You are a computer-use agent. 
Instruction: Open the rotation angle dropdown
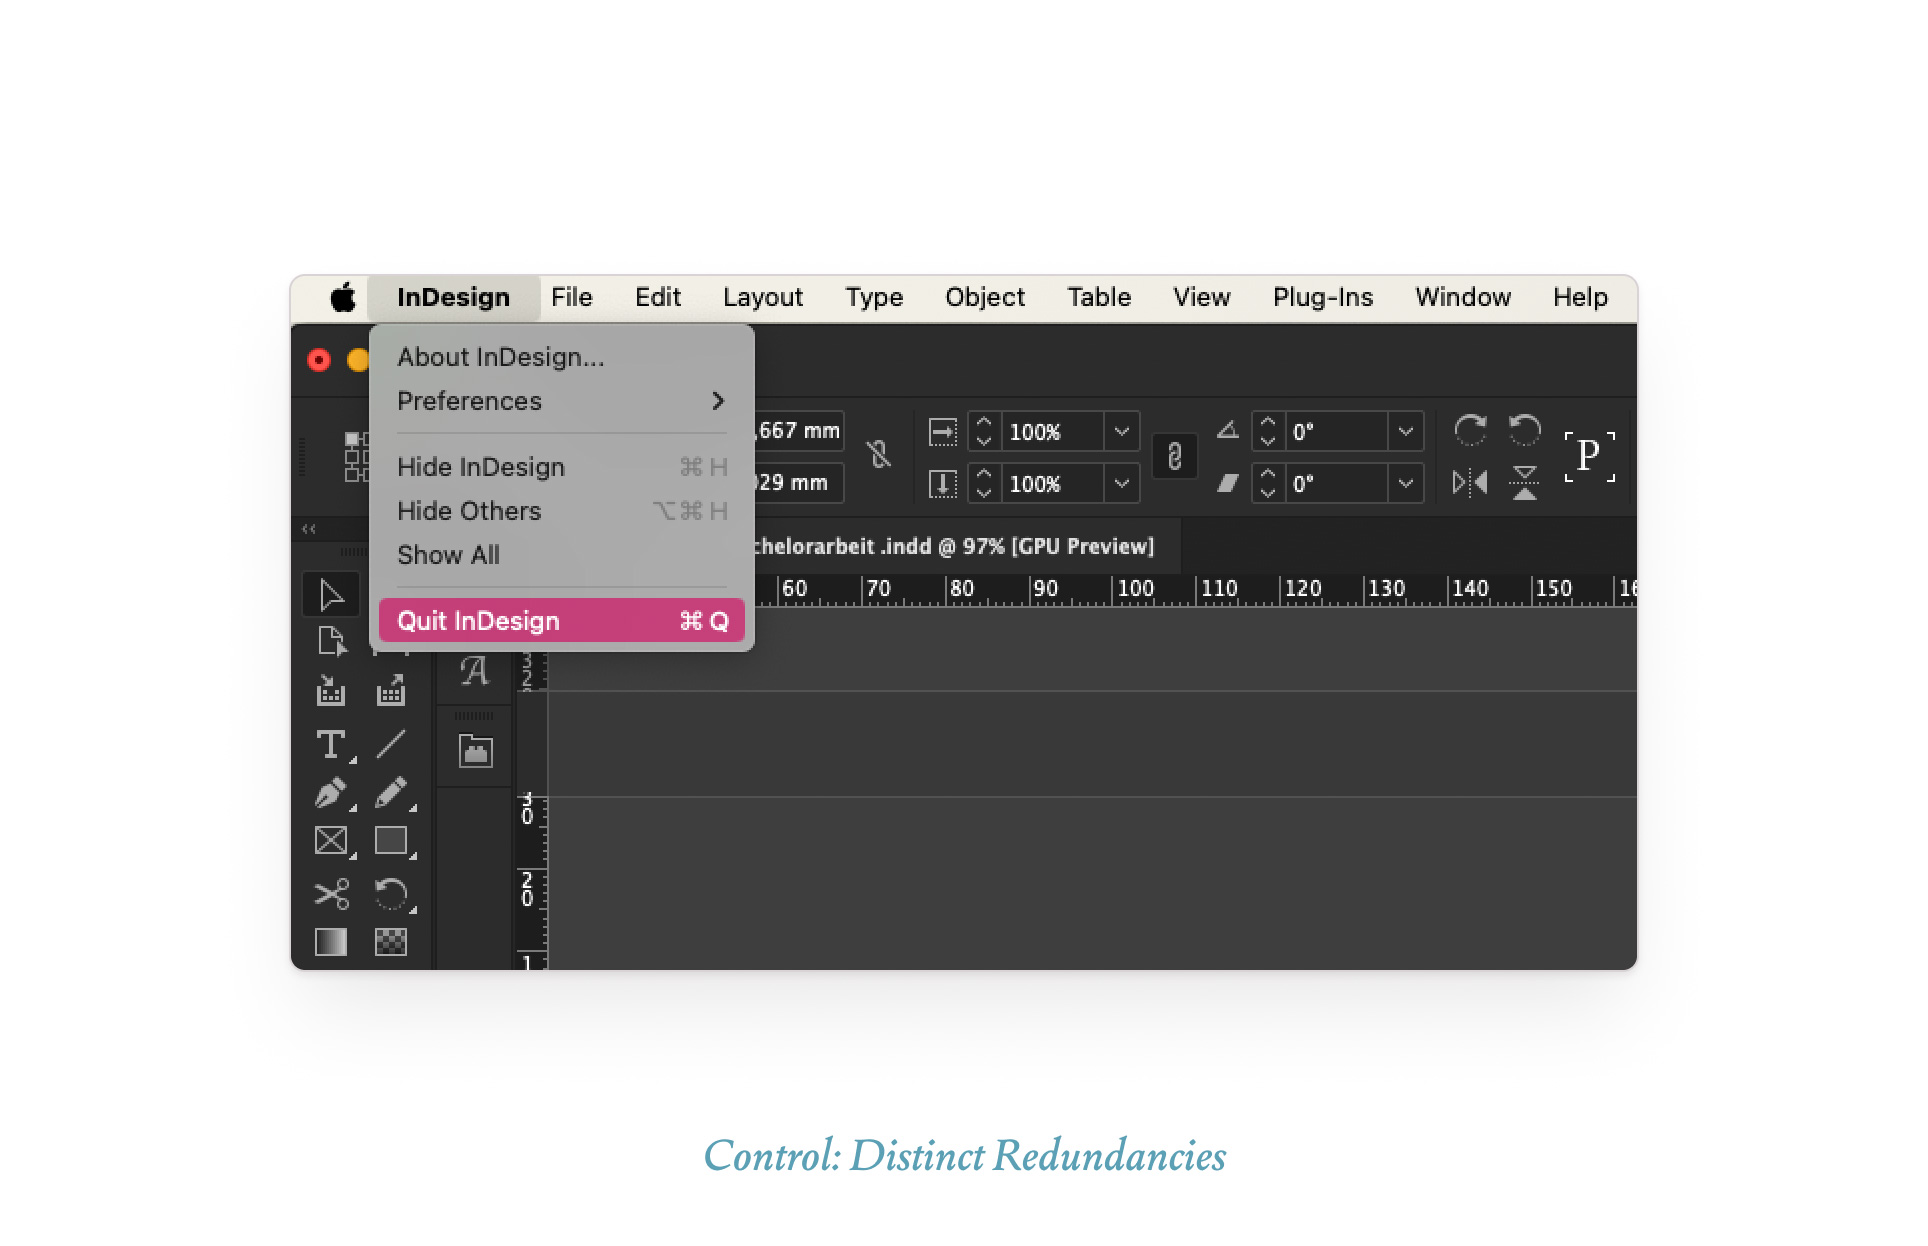[x=1406, y=432]
